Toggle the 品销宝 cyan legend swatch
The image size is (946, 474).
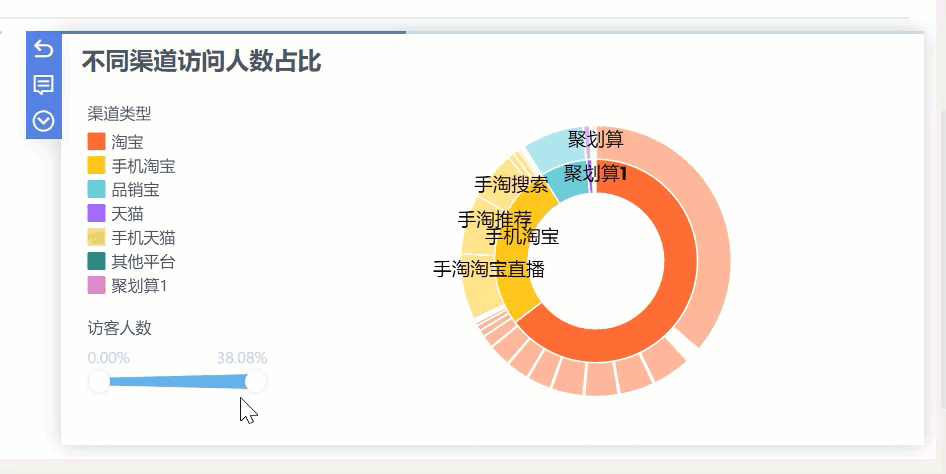[x=97, y=190]
